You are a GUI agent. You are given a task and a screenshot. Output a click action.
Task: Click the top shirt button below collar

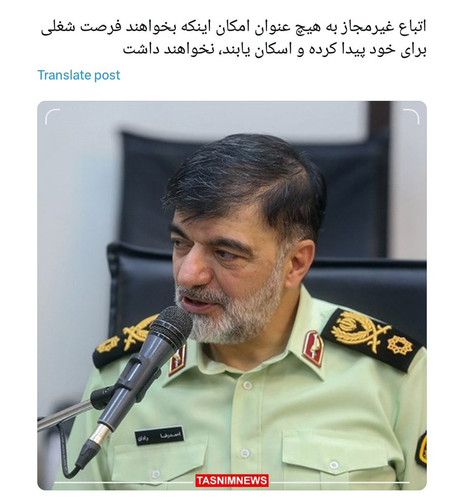pos(247,385)
